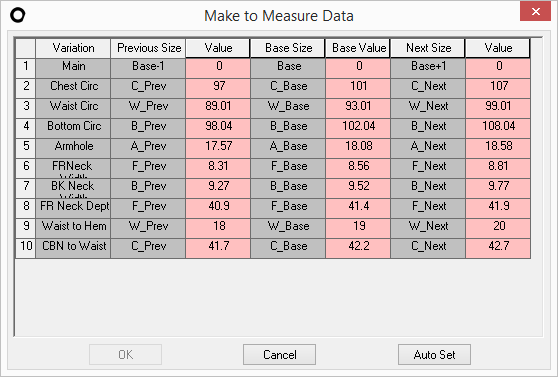Select the Next Size column header
Image resolution: width=558 pixels, height=377 pixels.
tap(428, 48)
